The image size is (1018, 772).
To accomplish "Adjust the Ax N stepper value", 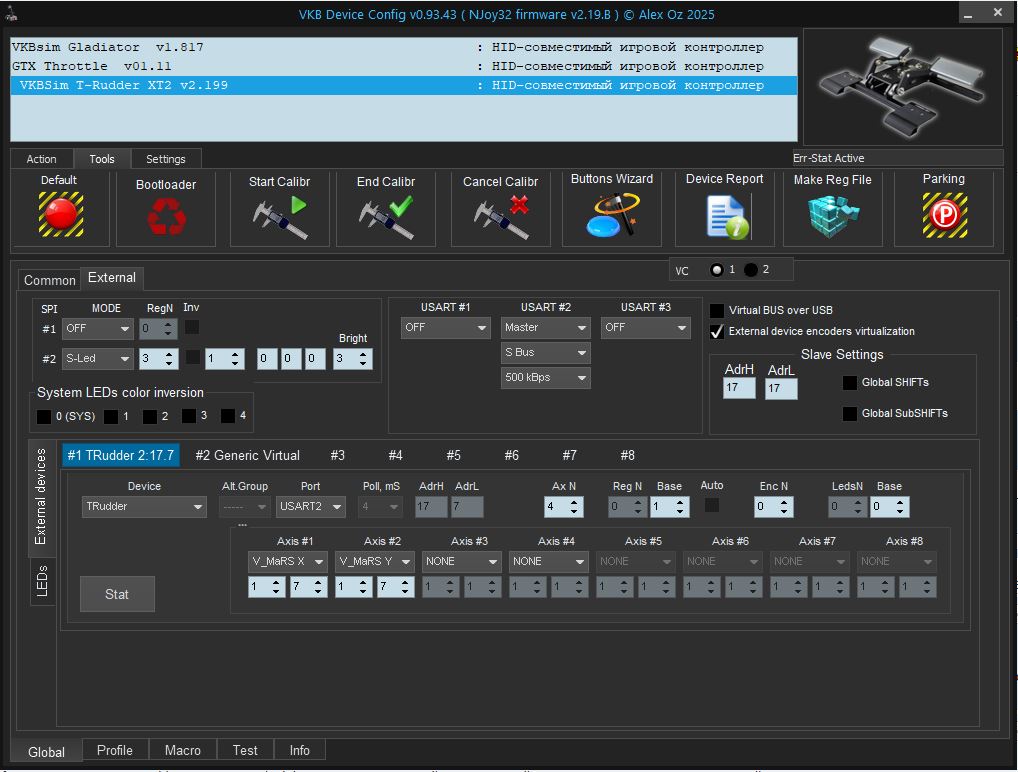I will coord(564,507).
